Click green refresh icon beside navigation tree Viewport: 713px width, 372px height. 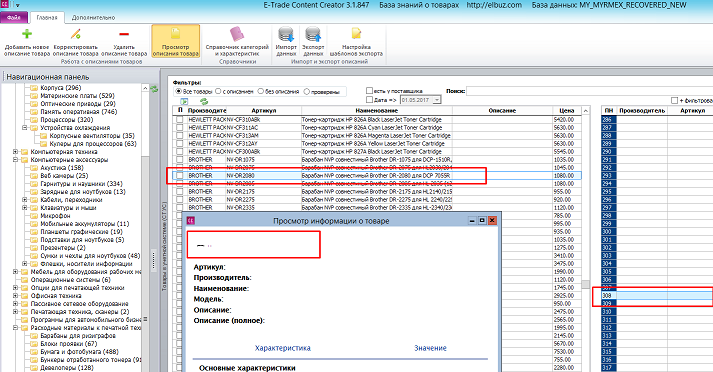tap(155, 89)
